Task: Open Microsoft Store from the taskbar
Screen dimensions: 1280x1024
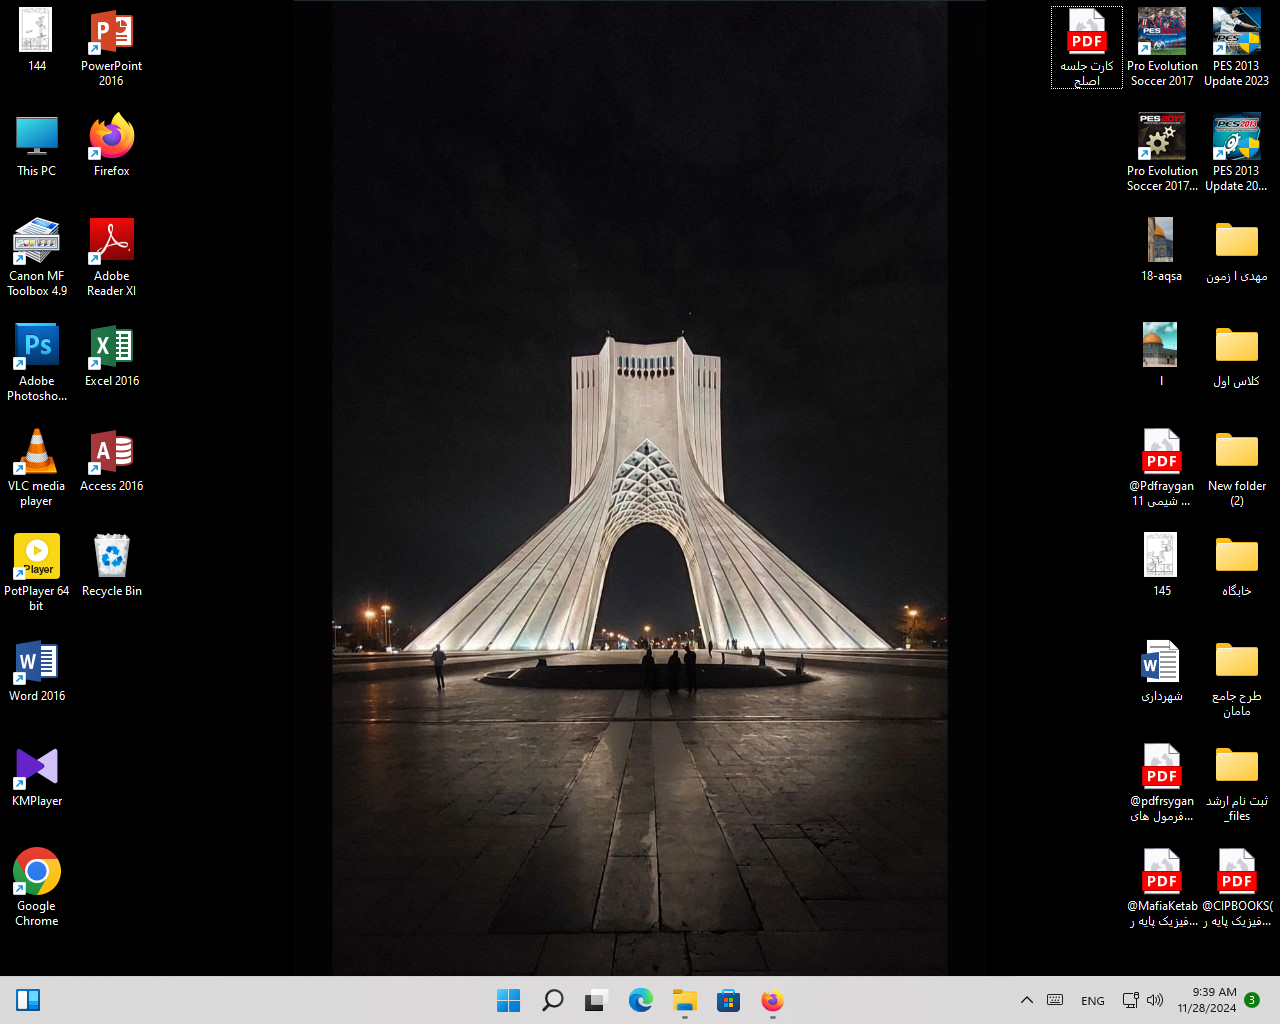Action: (728, 1000)
